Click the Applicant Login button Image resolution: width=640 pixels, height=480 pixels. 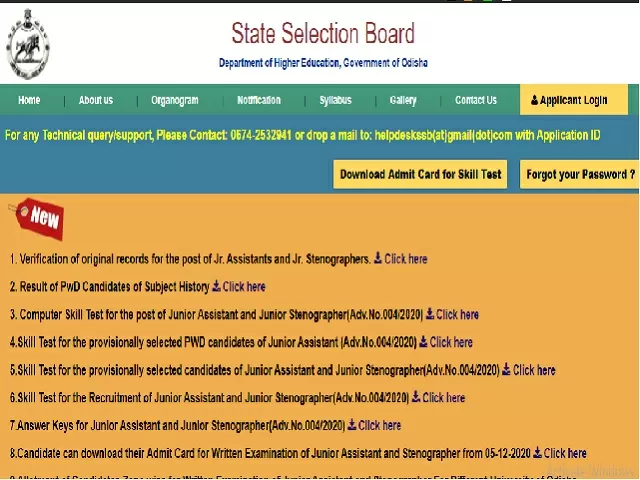(x=574, y=100)
